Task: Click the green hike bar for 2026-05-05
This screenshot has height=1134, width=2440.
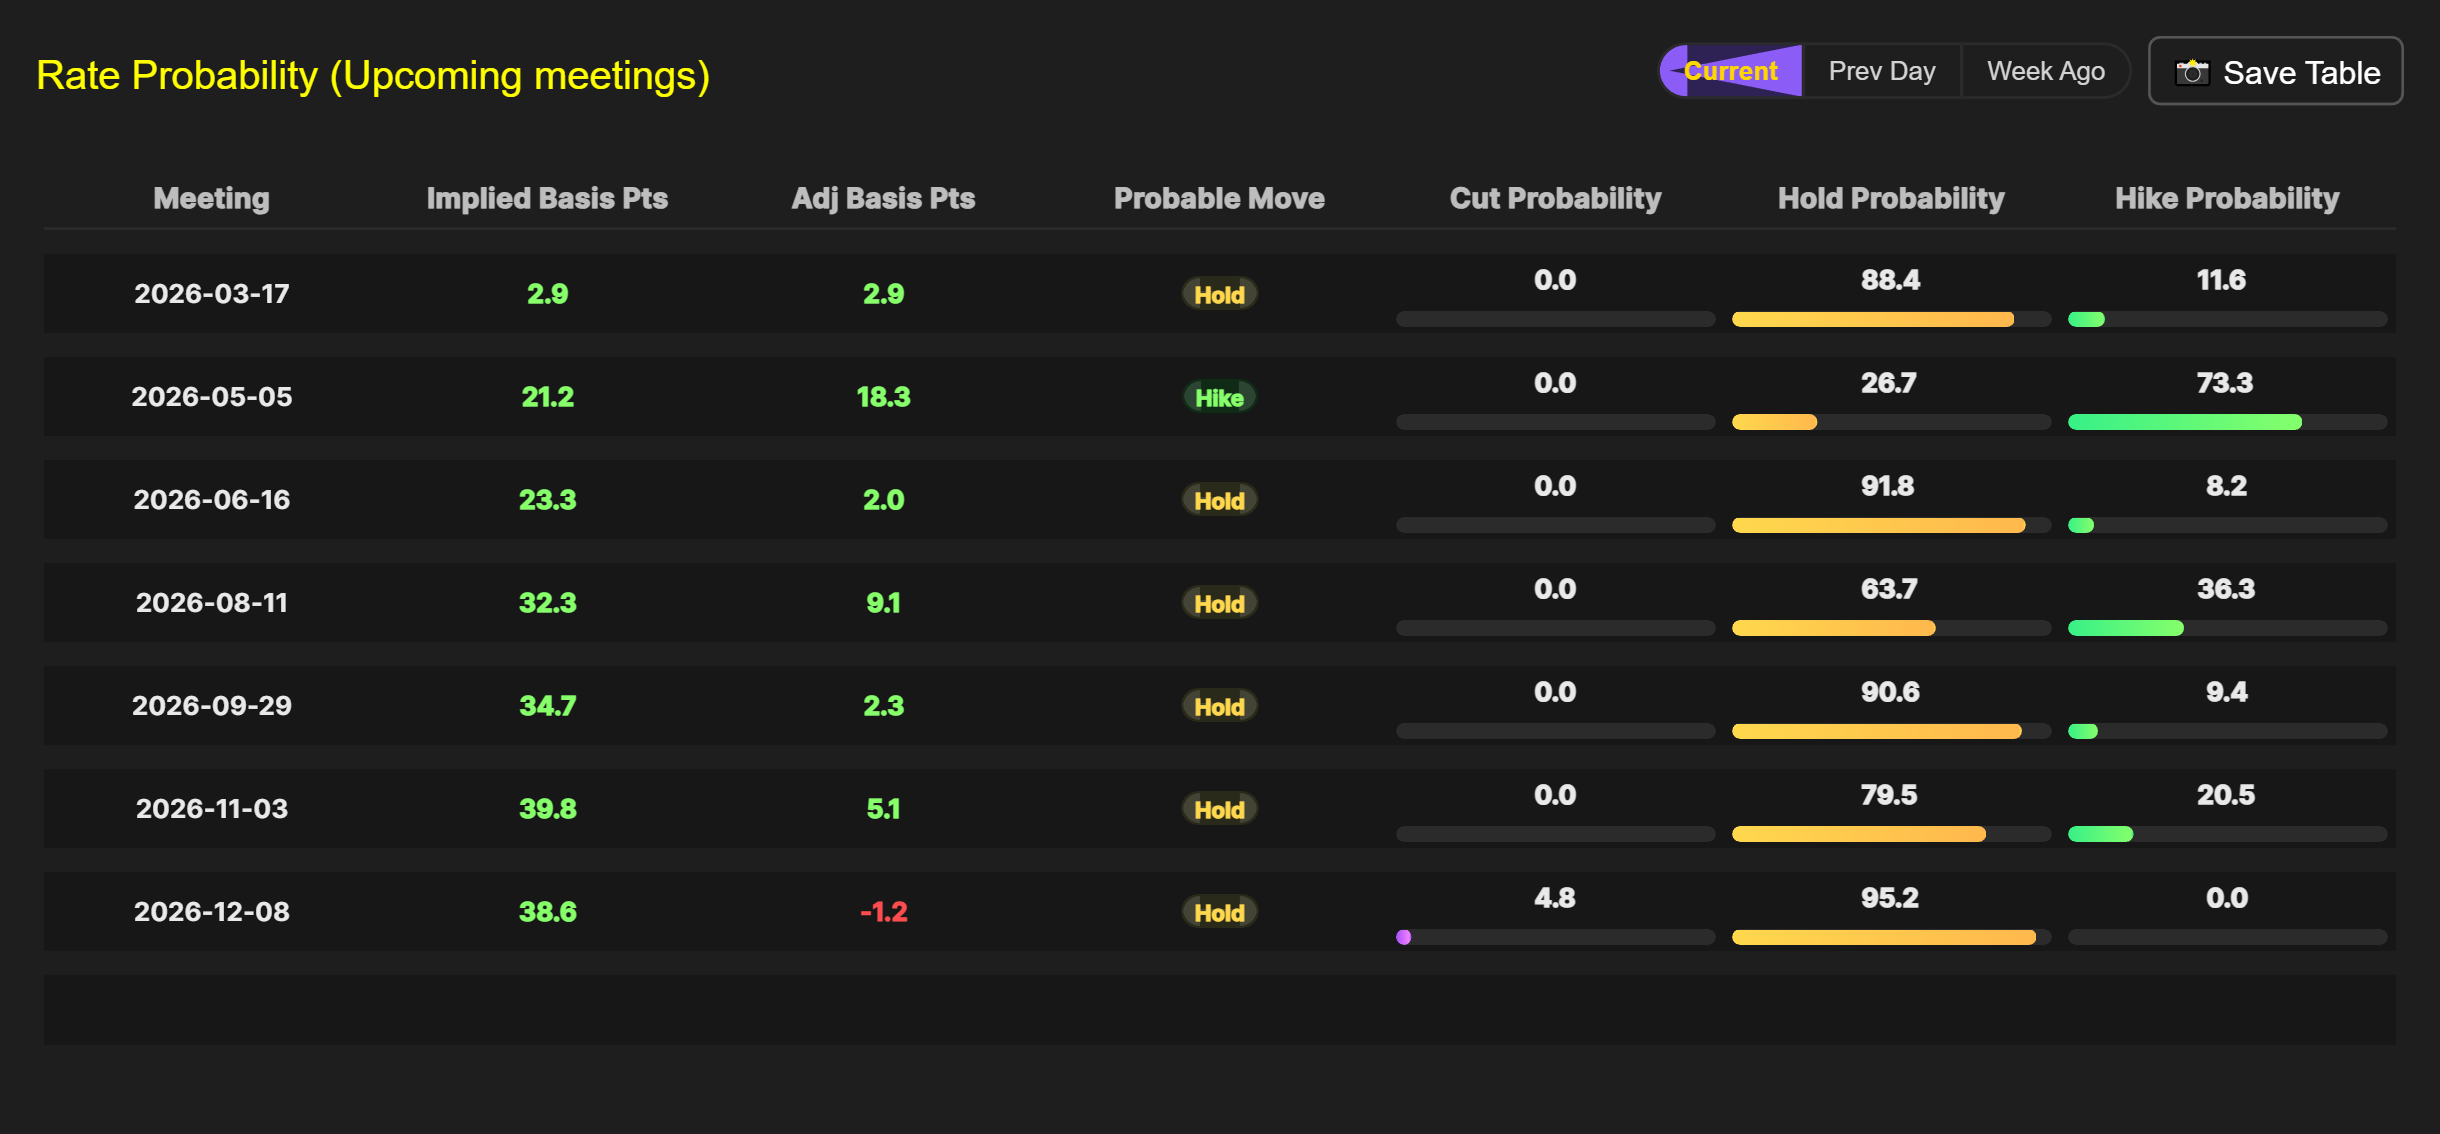Action: tap(2184, 422)
